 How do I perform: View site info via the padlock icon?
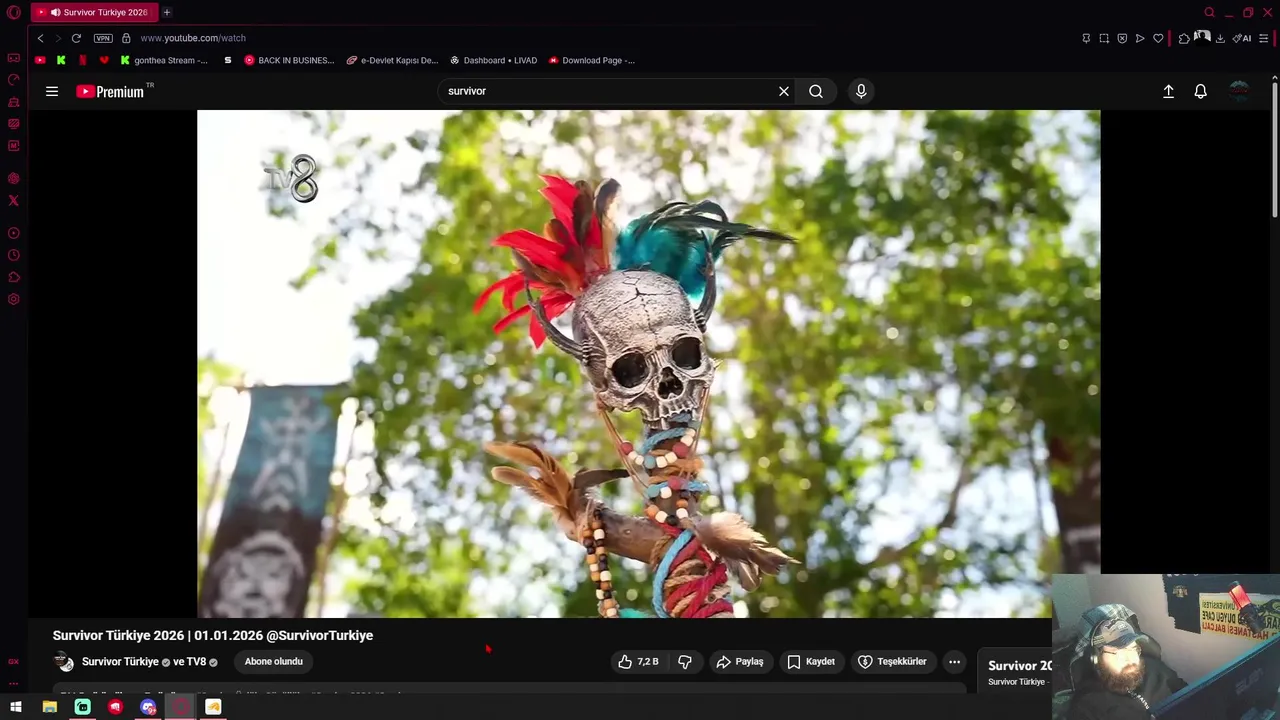point(126,38)
